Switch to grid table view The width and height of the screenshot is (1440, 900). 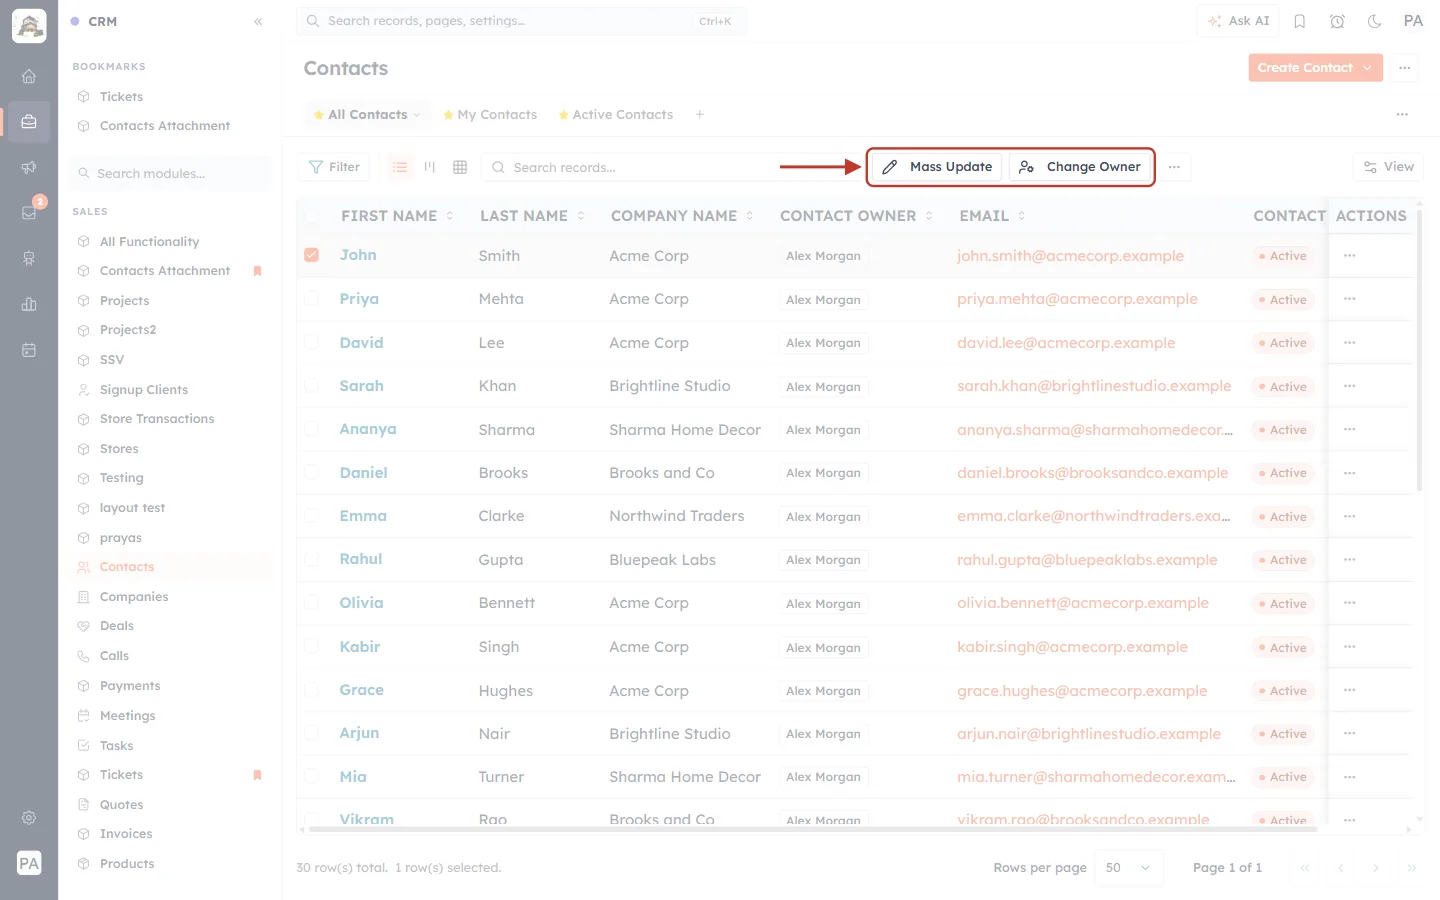(x=460, y=167)
